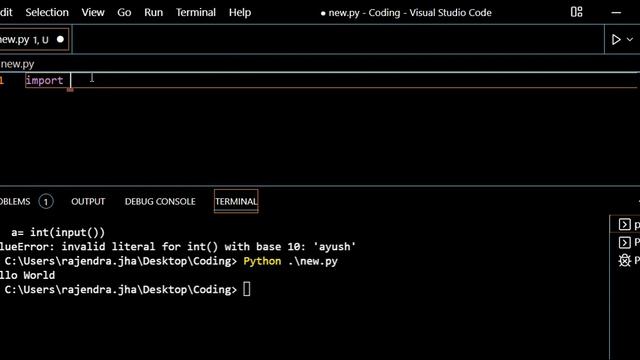Image resolution: width=640 pixels, height=360 pixels.
Task: Open the Help menu
Action: tap(240, 12)
